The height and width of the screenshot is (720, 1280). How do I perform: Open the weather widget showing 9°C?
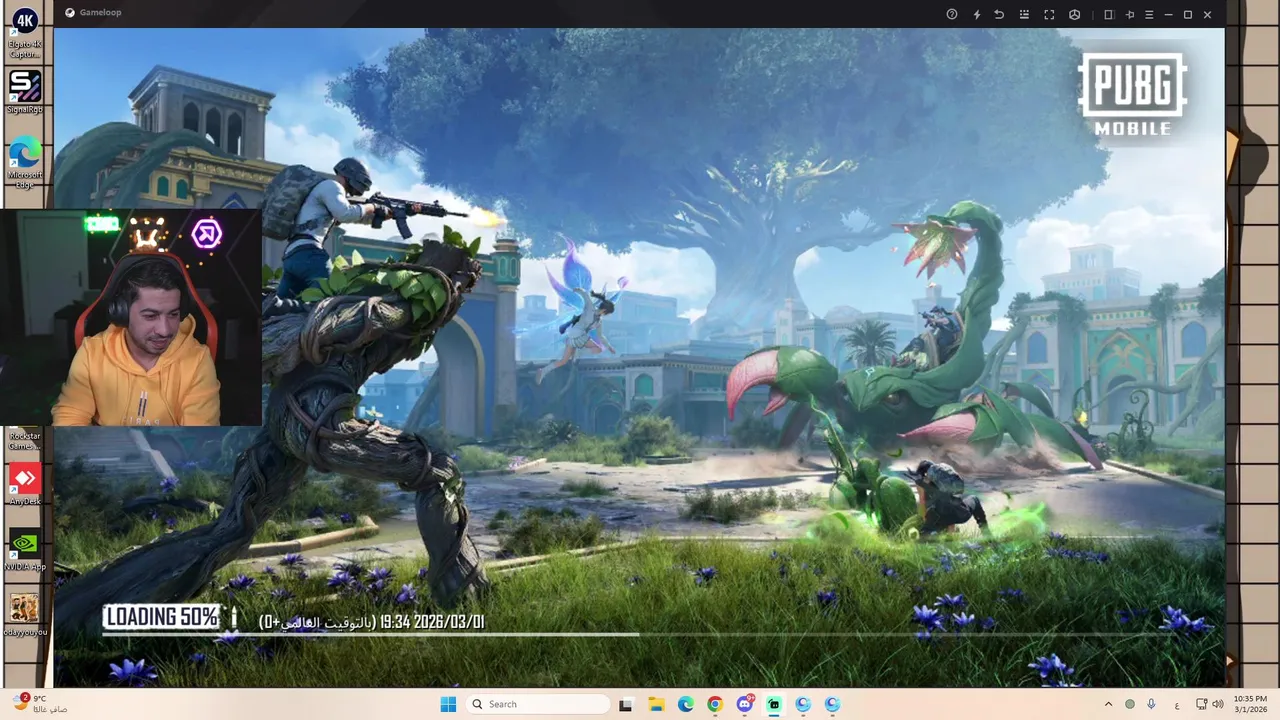click(40, 704)
